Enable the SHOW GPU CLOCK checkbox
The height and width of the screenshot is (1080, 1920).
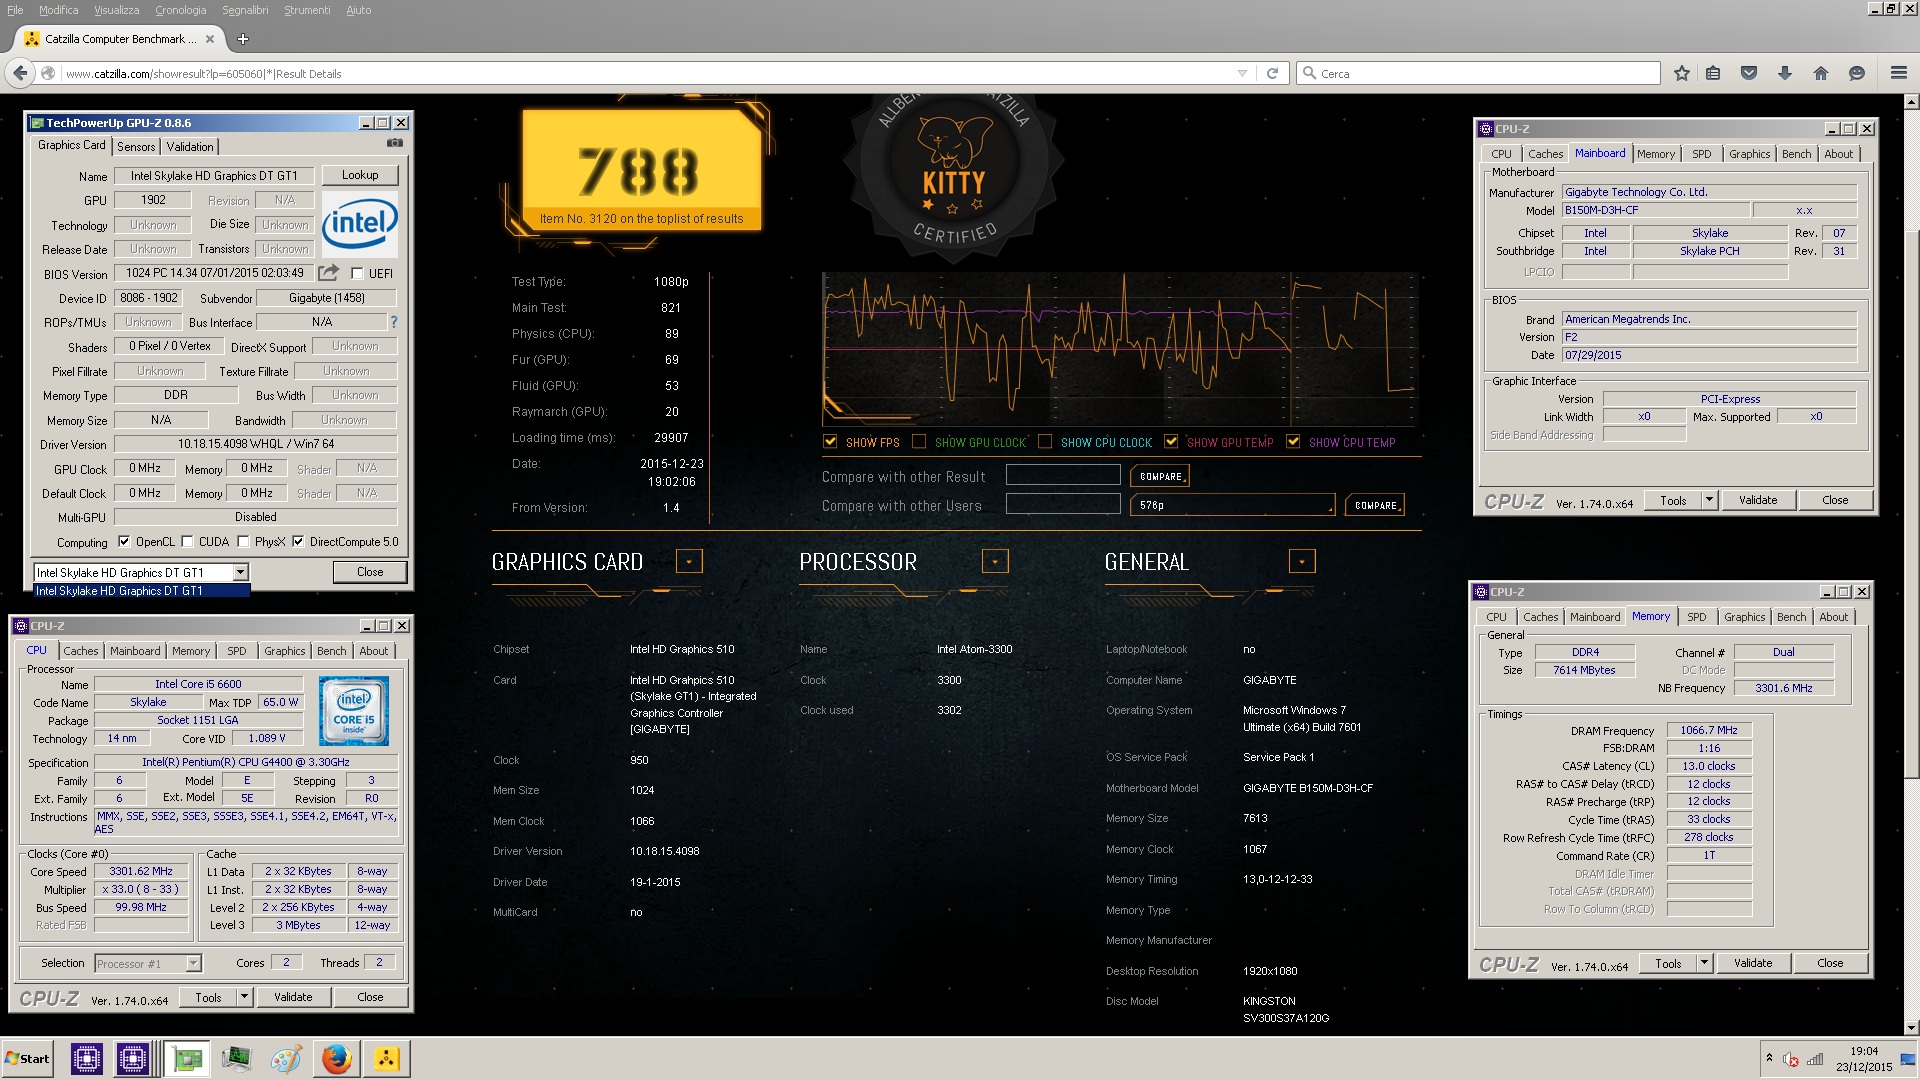(x=918, y=442)
